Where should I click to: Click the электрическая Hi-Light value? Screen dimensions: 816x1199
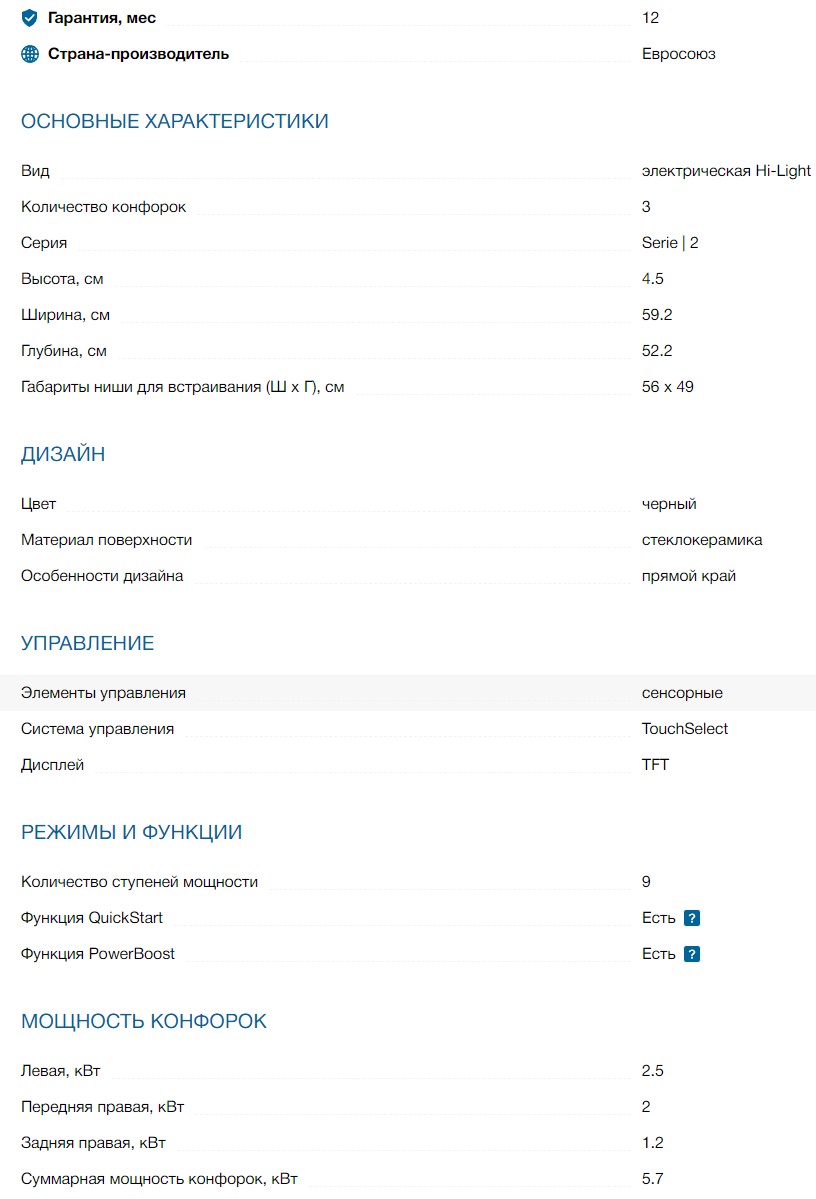(726, 171)
